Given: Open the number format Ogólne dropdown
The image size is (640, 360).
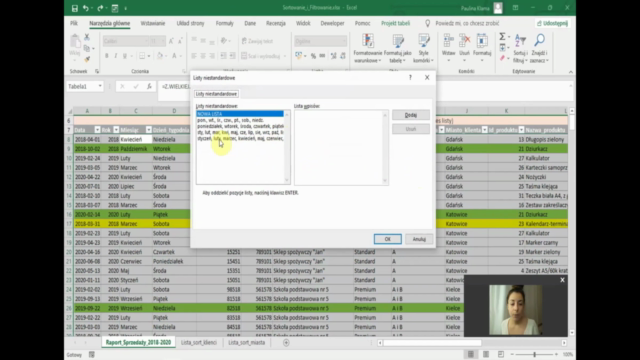Looking at the screenshot, I should tap(344, 41).
